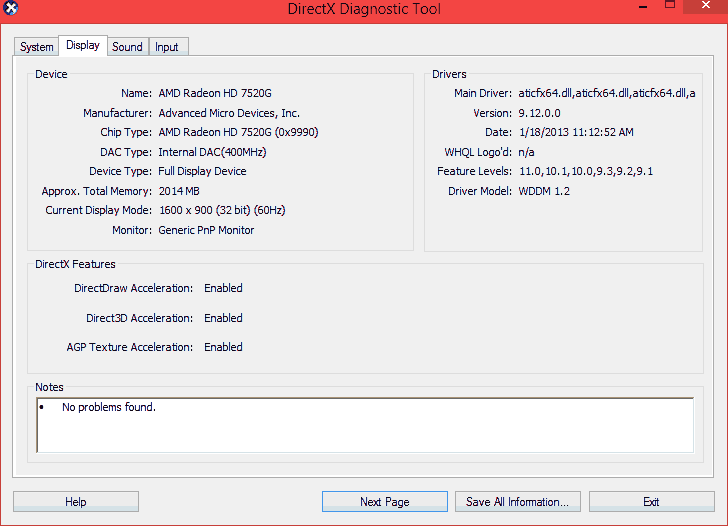Screen dimensions: 728x526
Task: Click feature levels 11.0,10.1 value
Action: pos(586,171)
